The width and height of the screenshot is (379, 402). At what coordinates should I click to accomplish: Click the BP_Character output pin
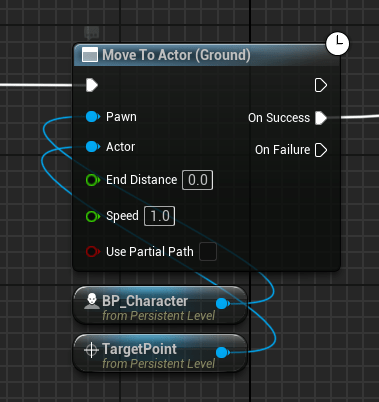222,303
